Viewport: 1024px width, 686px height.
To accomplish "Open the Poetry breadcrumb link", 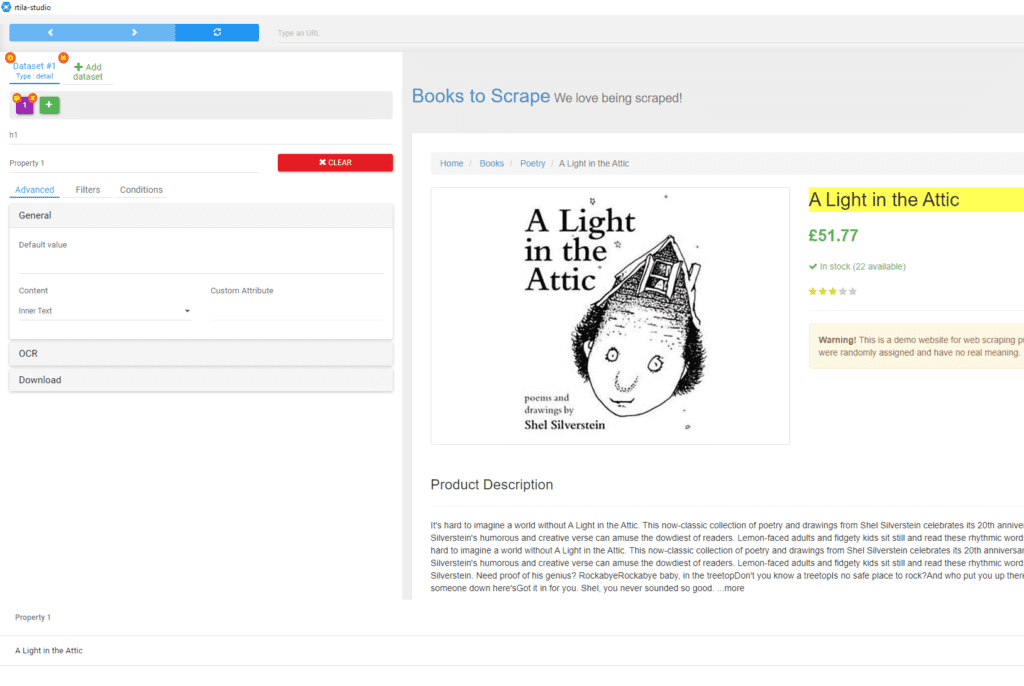I will [532, 163].
